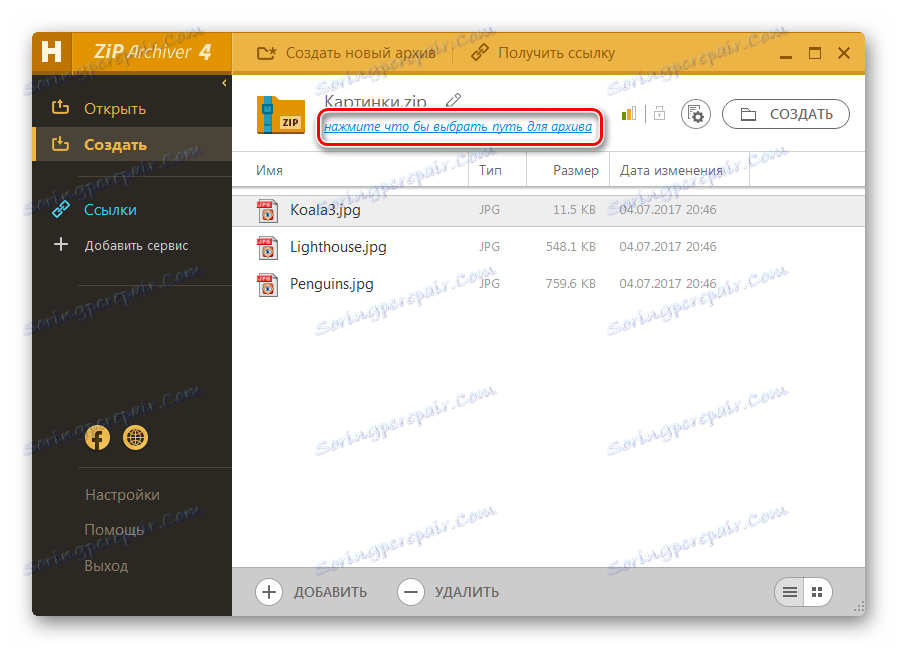Collapse the sidebar with the arrow
This screenshot has width=898, height=649.
tap(224, 83)
